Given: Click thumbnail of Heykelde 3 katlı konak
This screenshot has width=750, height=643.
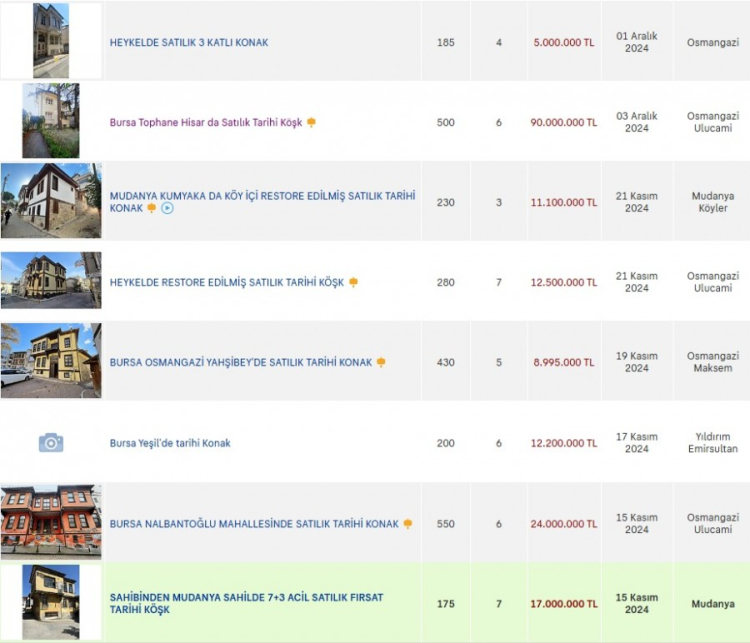Looking at the screenshot, I should click(51, 41).
